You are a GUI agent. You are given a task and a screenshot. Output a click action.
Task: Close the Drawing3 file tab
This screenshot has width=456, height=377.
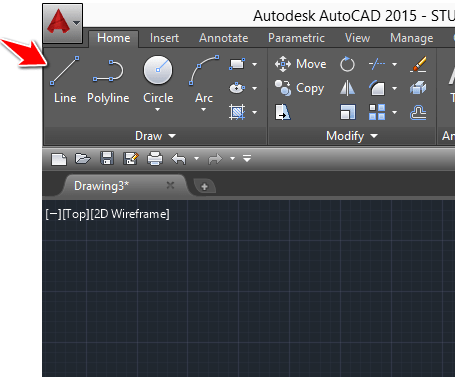[170, 185]
